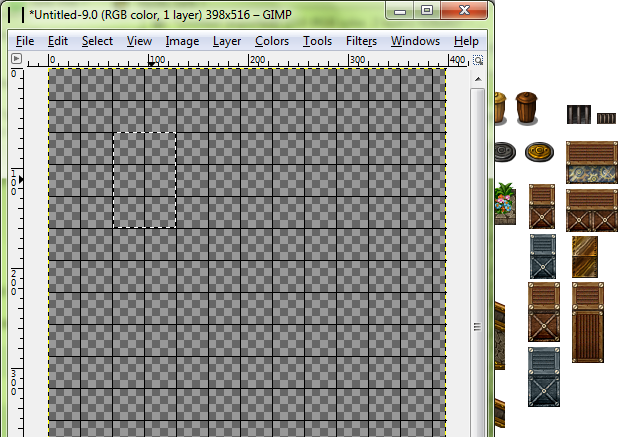
Task: Click the flower planter box sprite
Action: click(505, 204)
